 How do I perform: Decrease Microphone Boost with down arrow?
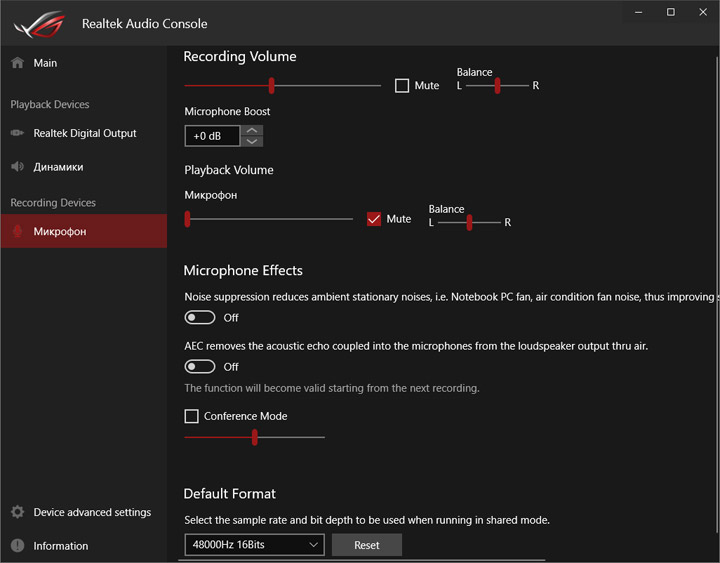(253, 141)
